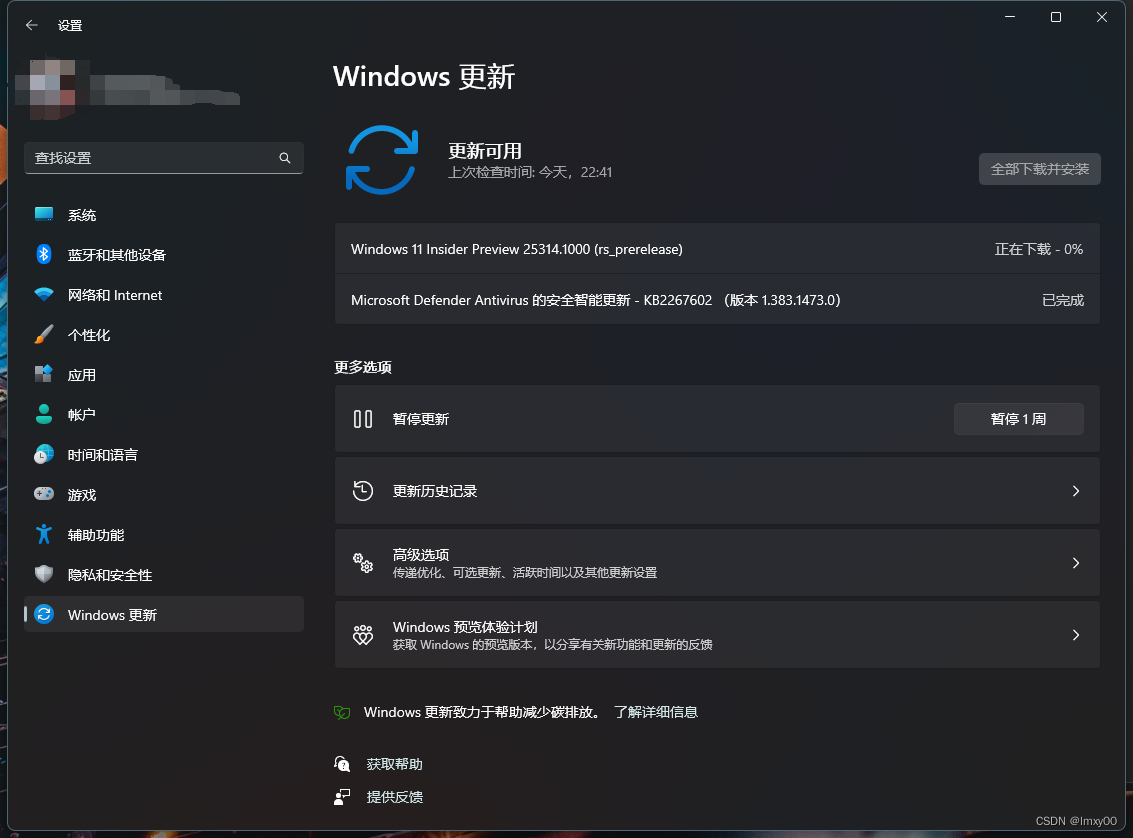
Task: Click 高级选项 row title
Action: click(x=421, y=555)
